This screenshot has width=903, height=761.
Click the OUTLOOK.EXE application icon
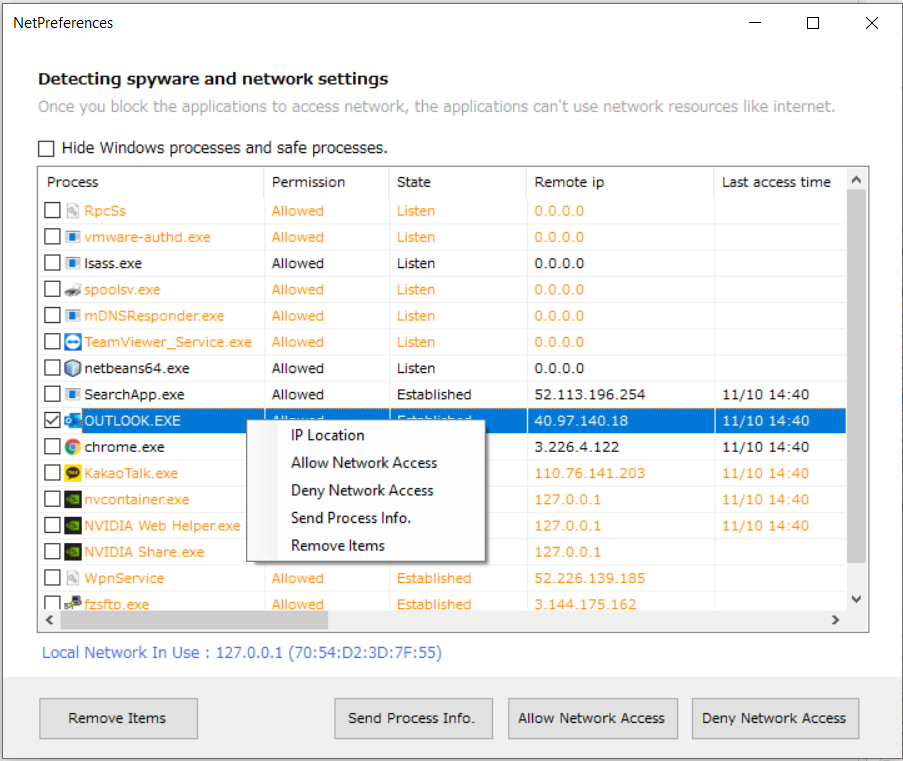tap(73, 421)
